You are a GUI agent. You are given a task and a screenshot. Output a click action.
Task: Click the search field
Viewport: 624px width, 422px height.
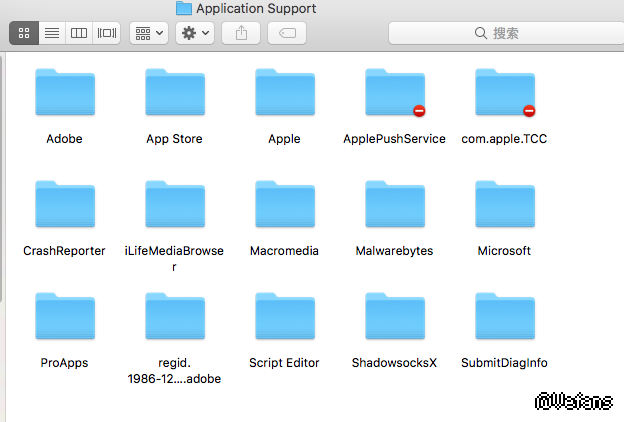click(x=505, y=33)
